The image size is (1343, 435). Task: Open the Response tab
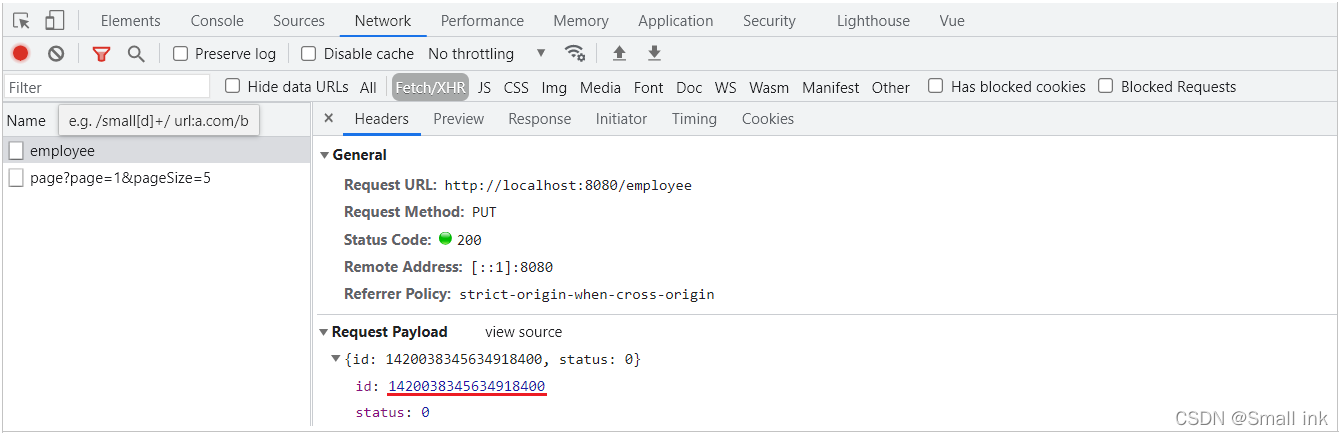540,118
